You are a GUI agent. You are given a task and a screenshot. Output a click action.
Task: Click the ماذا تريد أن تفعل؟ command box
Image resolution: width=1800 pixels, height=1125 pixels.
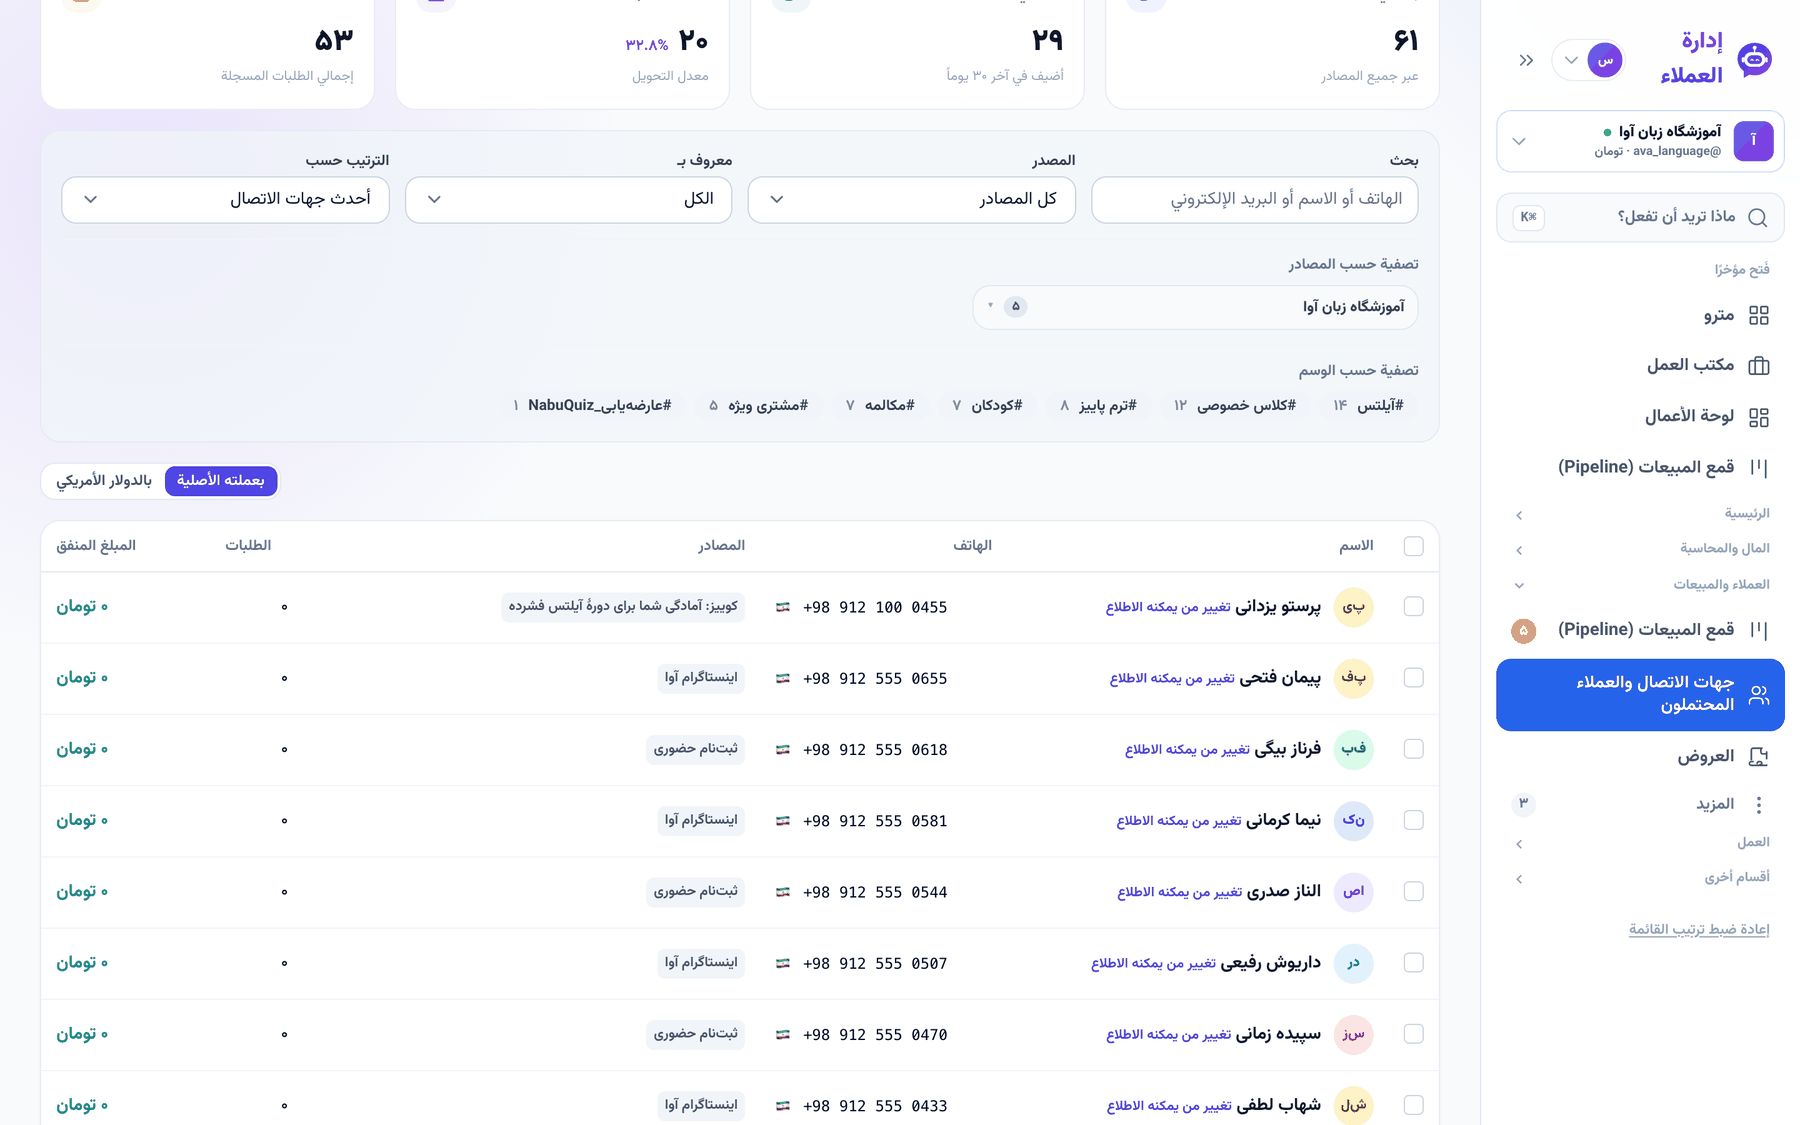tap(1640, 217)
